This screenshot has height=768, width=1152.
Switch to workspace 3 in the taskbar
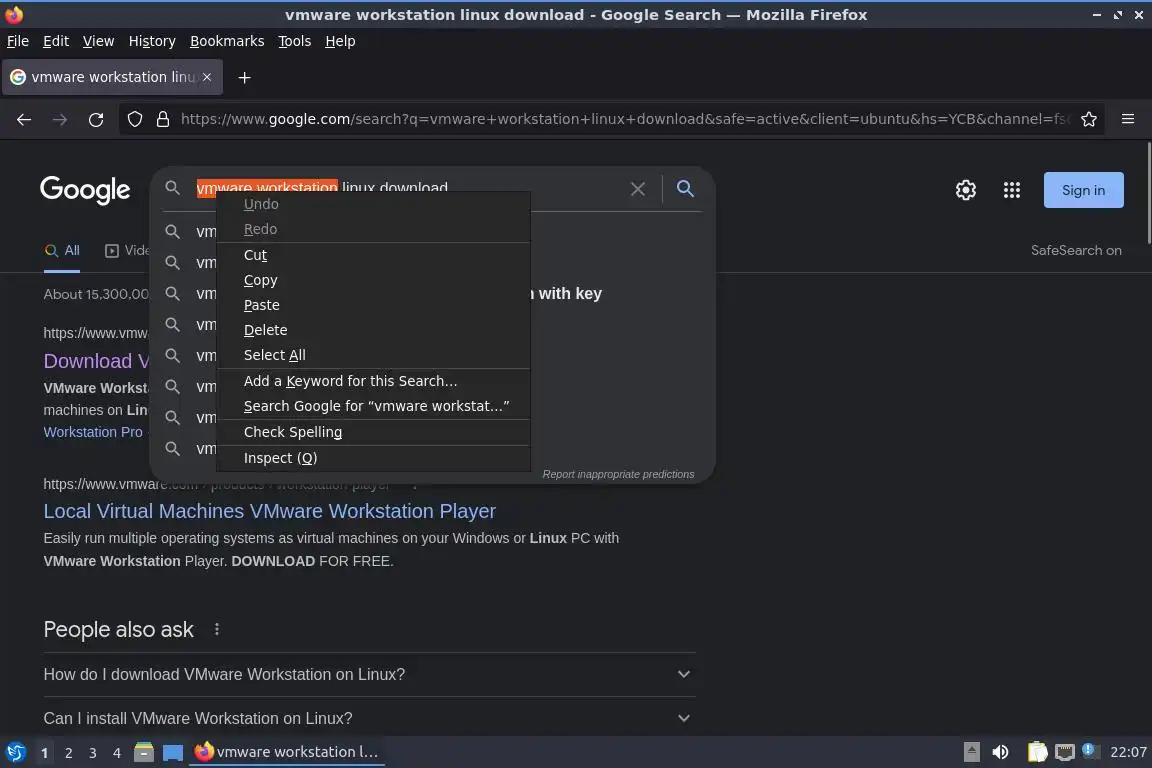coord(93,753)
